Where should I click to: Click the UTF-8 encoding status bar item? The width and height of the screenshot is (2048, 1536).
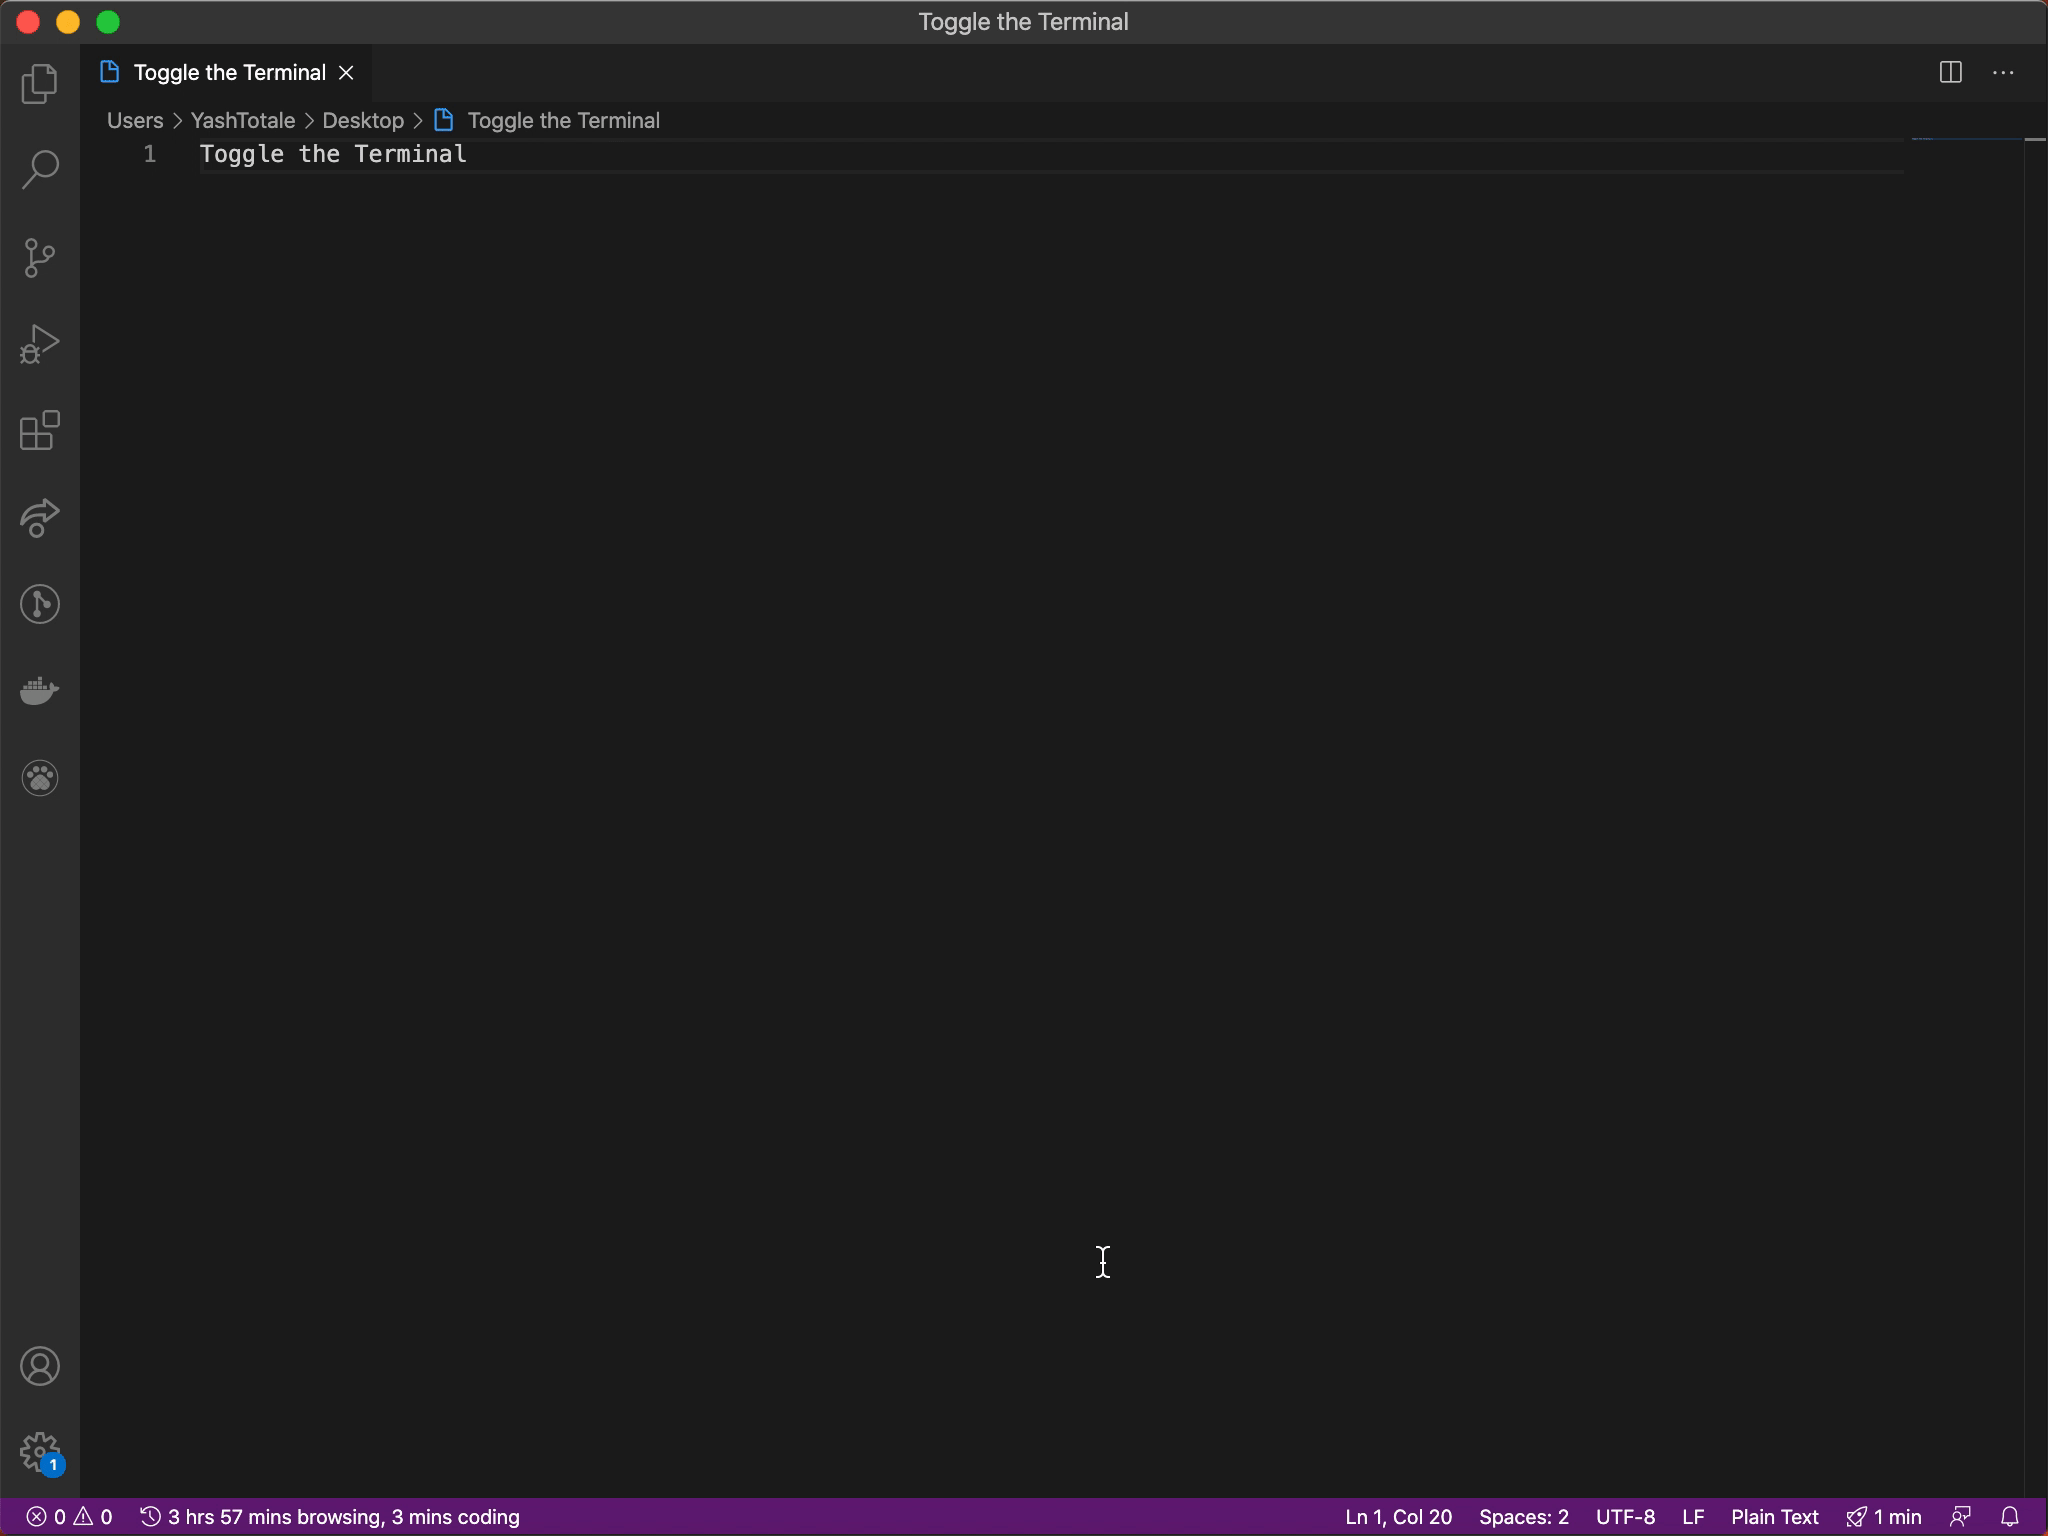pyautogui.click(x=1625, y=1517)
